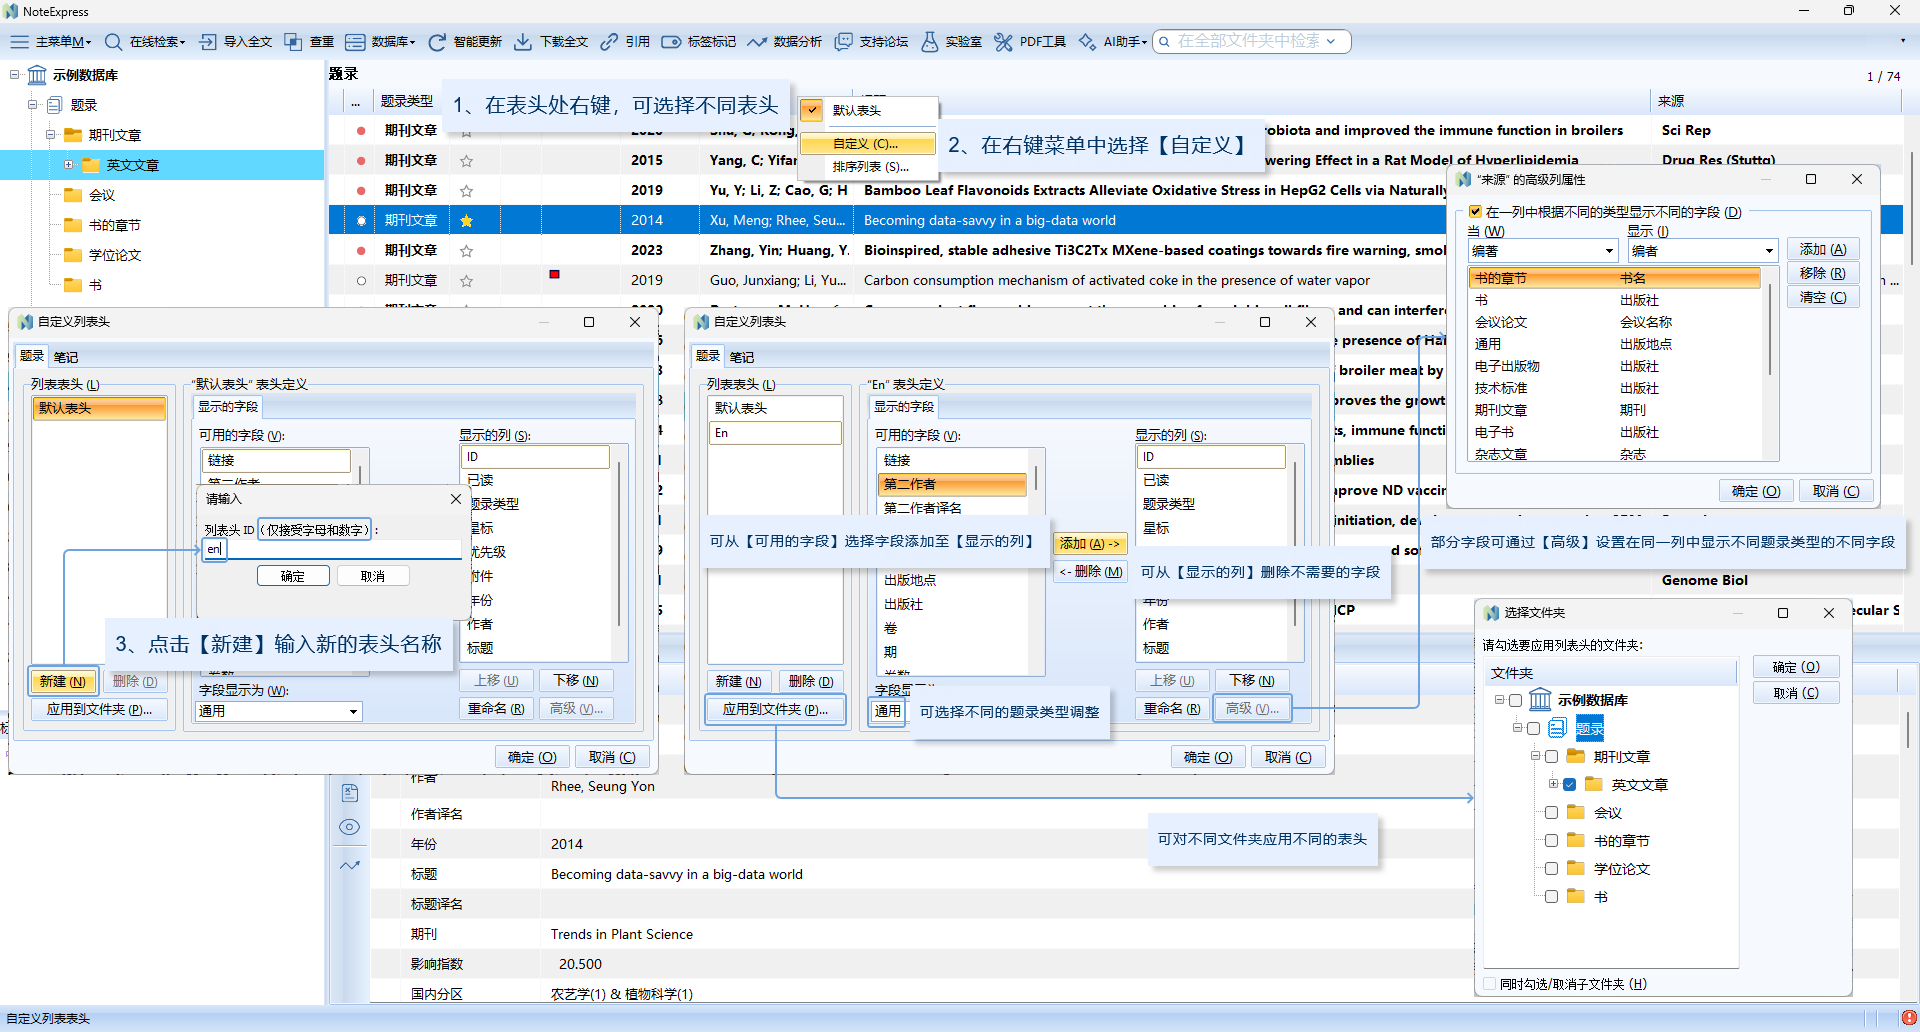Screen dimensions: 1920x1032
Task: Click the 支持论坛 chat icon
Action: (844, 42)
